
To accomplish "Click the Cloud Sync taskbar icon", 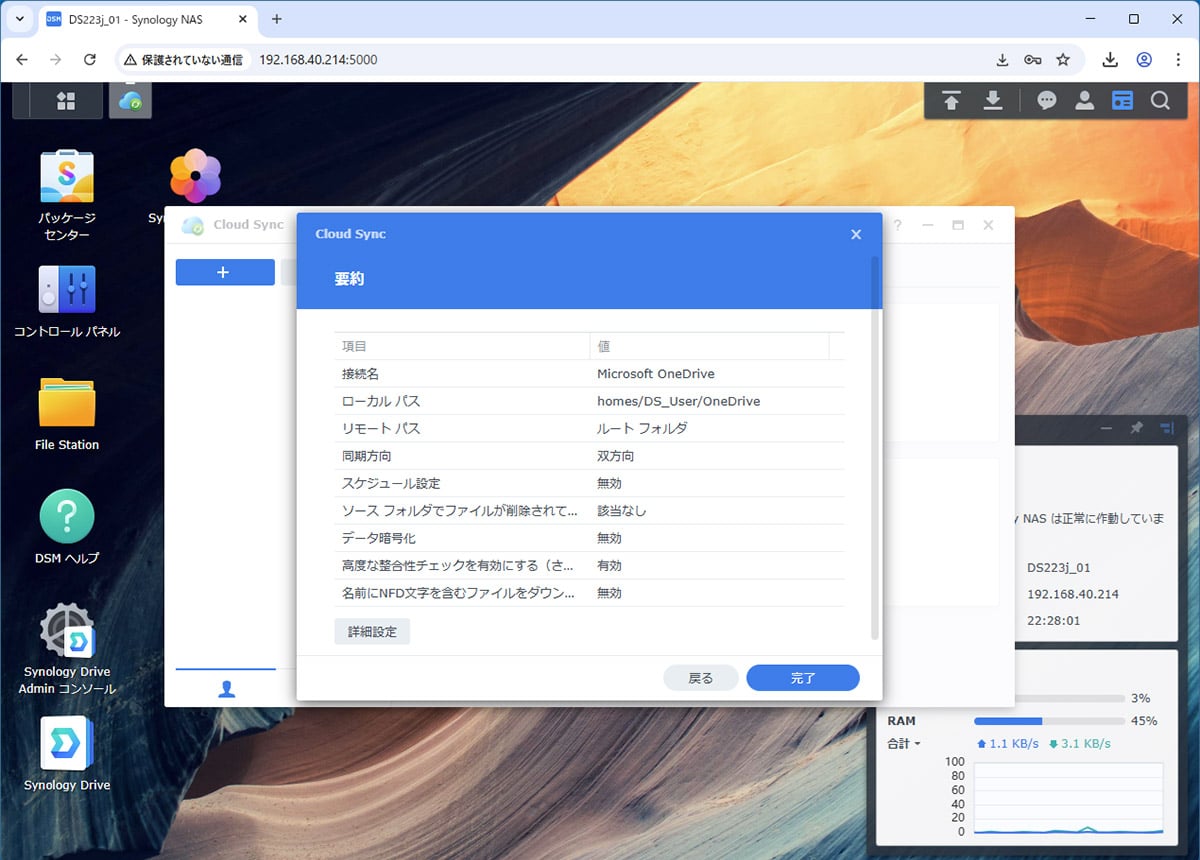I will click(130, 101).
